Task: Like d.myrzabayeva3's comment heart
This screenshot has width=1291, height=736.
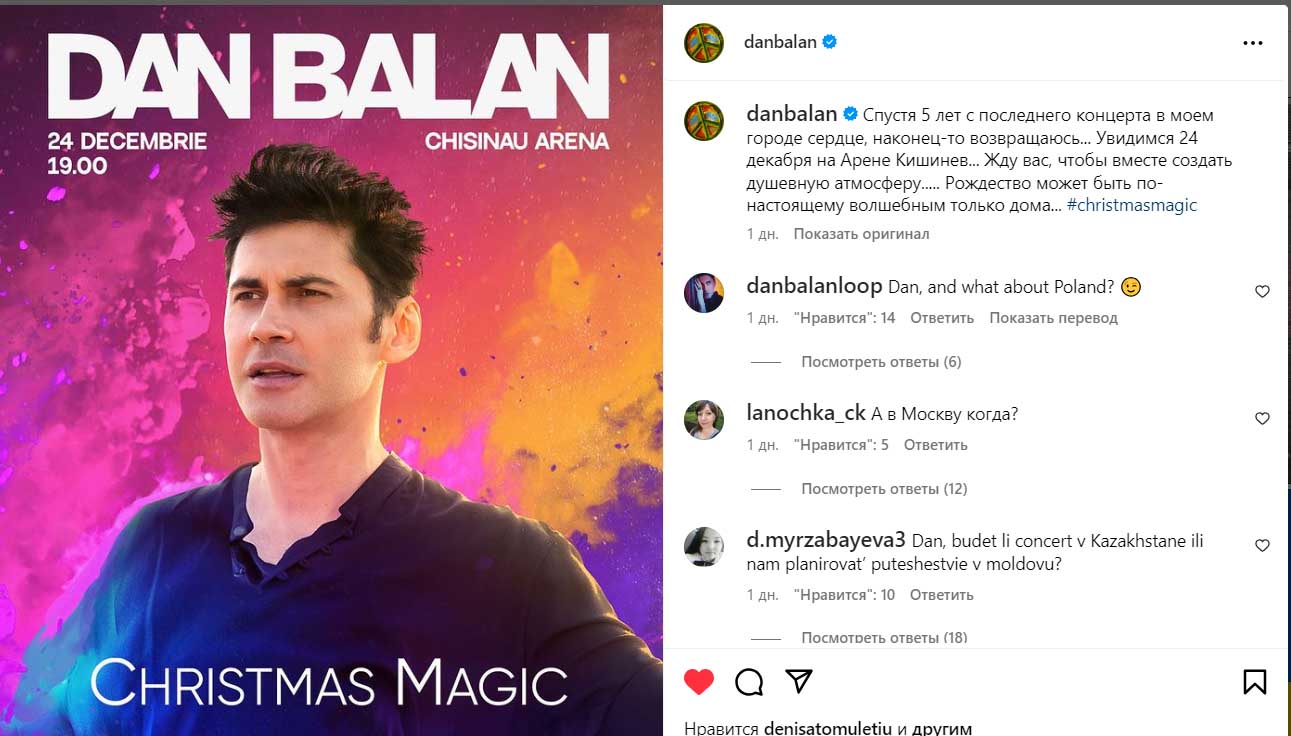Action: (x=1262, y=546)
